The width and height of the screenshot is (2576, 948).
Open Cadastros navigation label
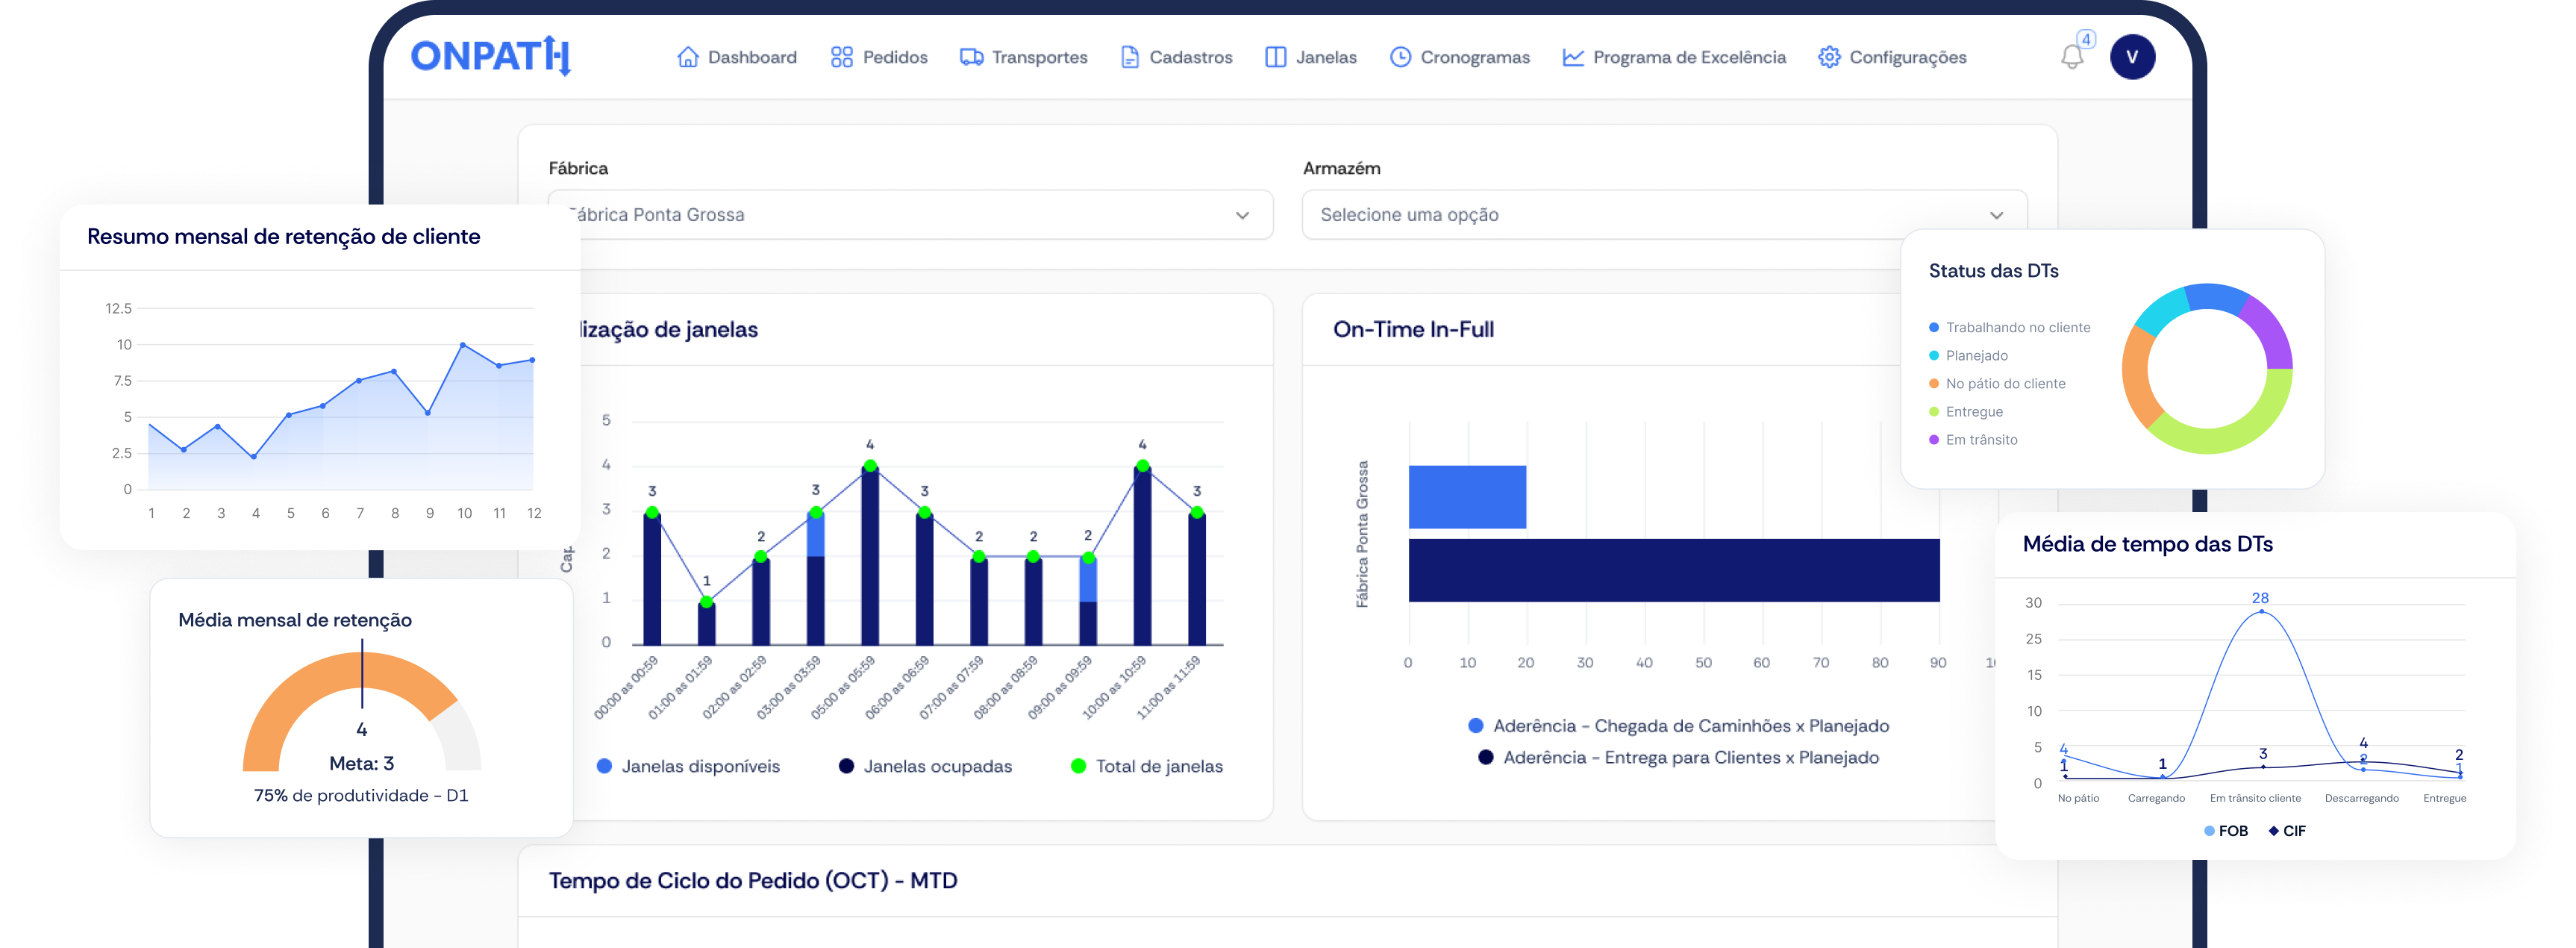1190,57
